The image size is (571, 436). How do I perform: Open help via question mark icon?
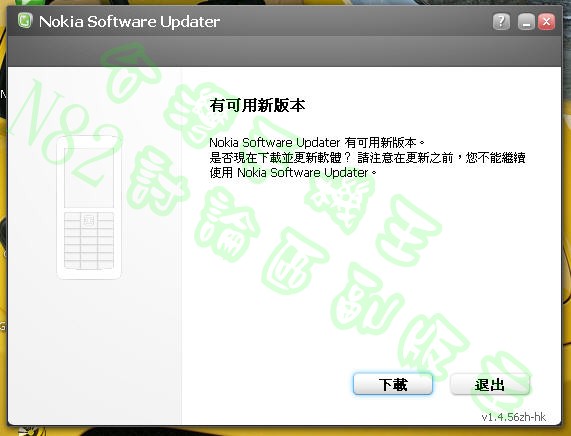(x=501, y=22)
